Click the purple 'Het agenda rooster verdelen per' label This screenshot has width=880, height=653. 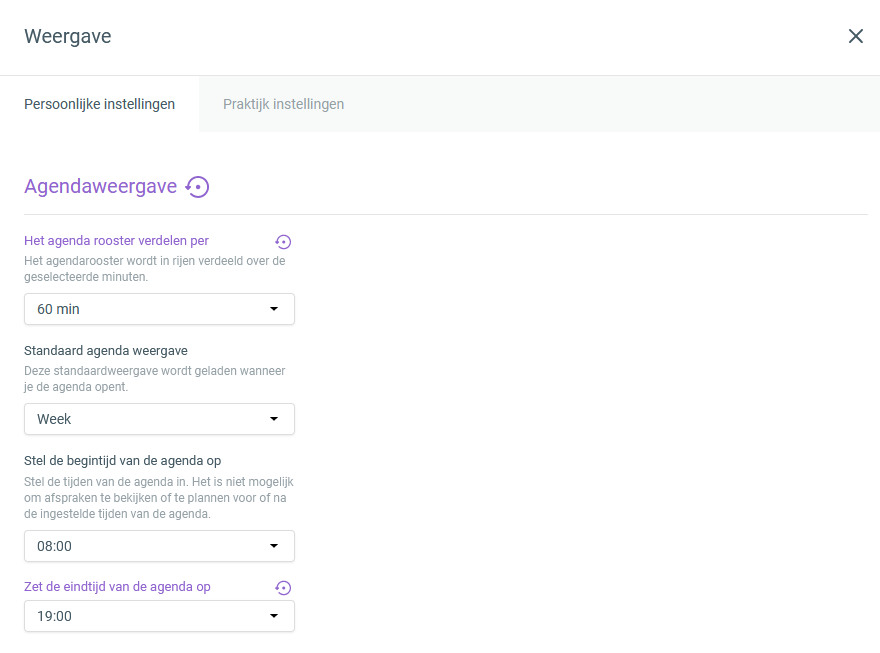(116, 241)
